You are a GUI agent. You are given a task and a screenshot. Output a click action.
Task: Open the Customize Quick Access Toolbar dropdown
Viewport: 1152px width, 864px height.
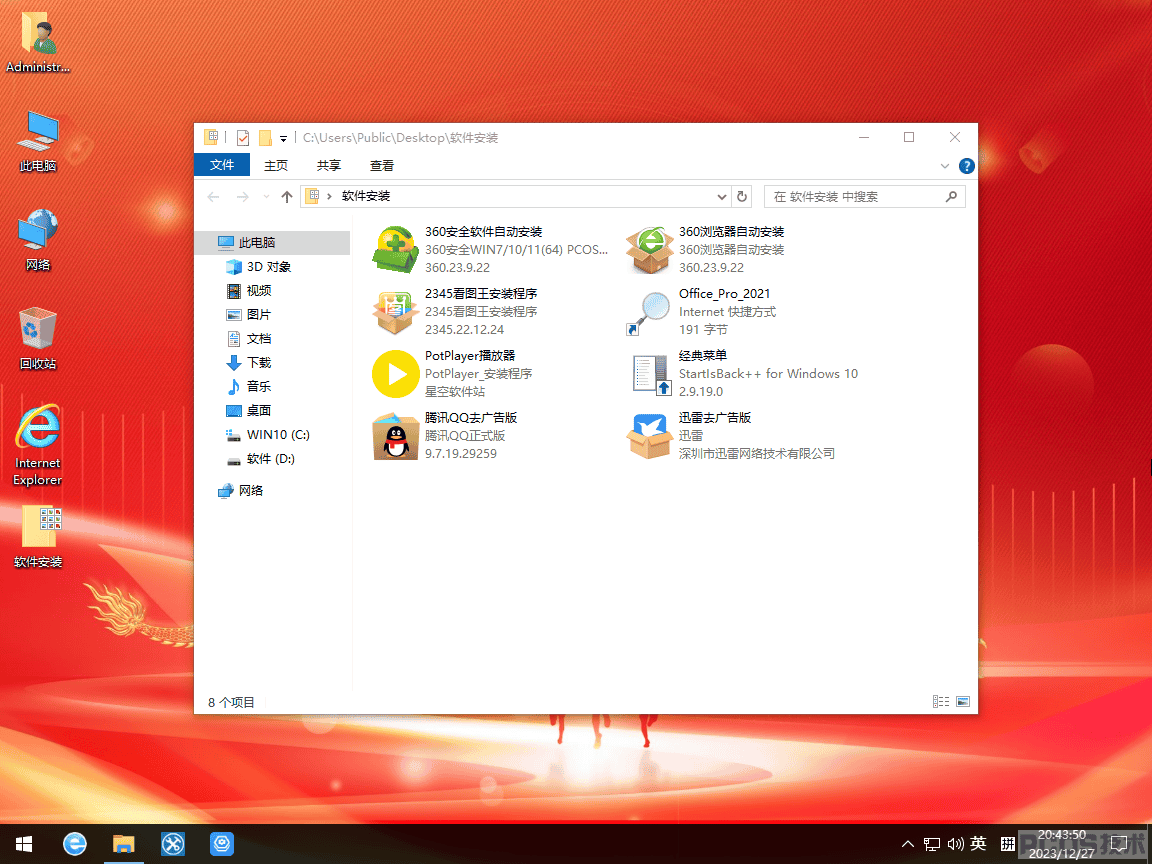(x=284, y=138)
